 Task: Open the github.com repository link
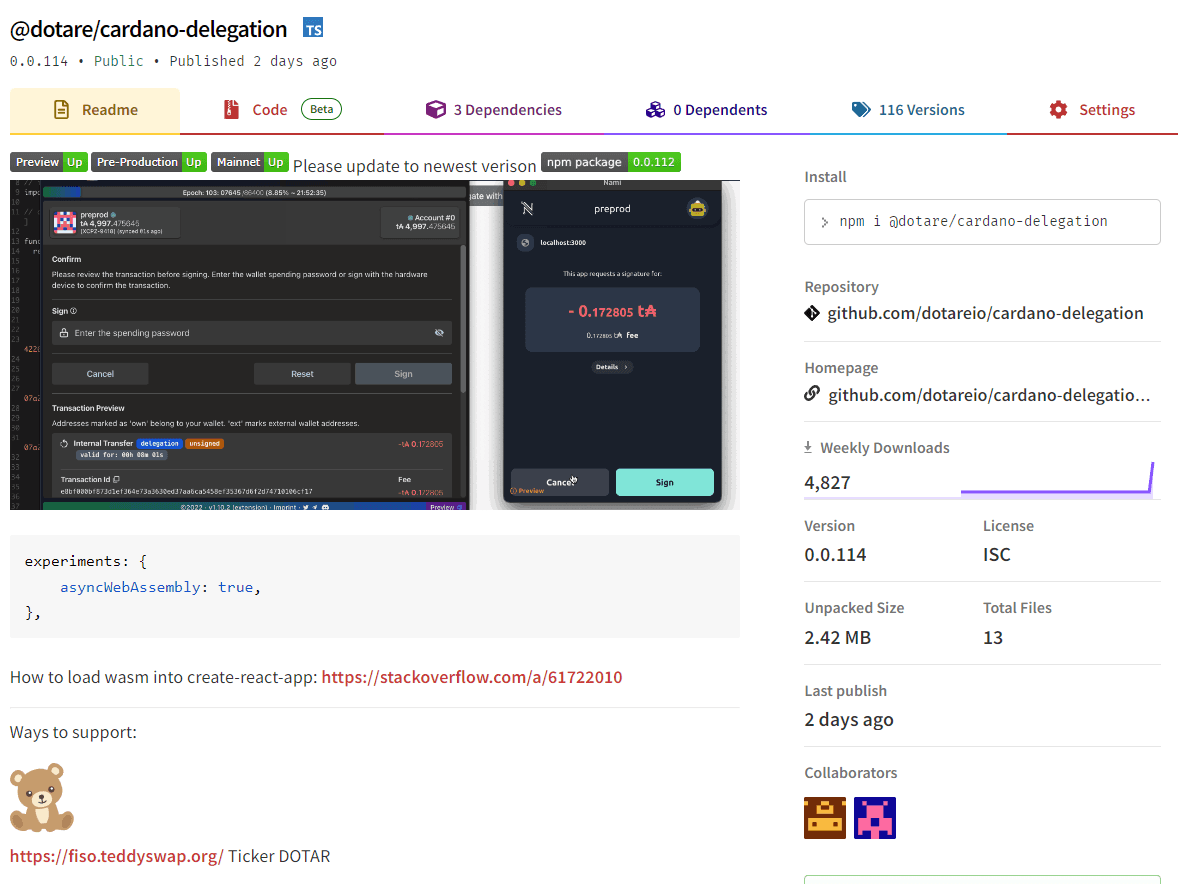(x=985, y=314)
